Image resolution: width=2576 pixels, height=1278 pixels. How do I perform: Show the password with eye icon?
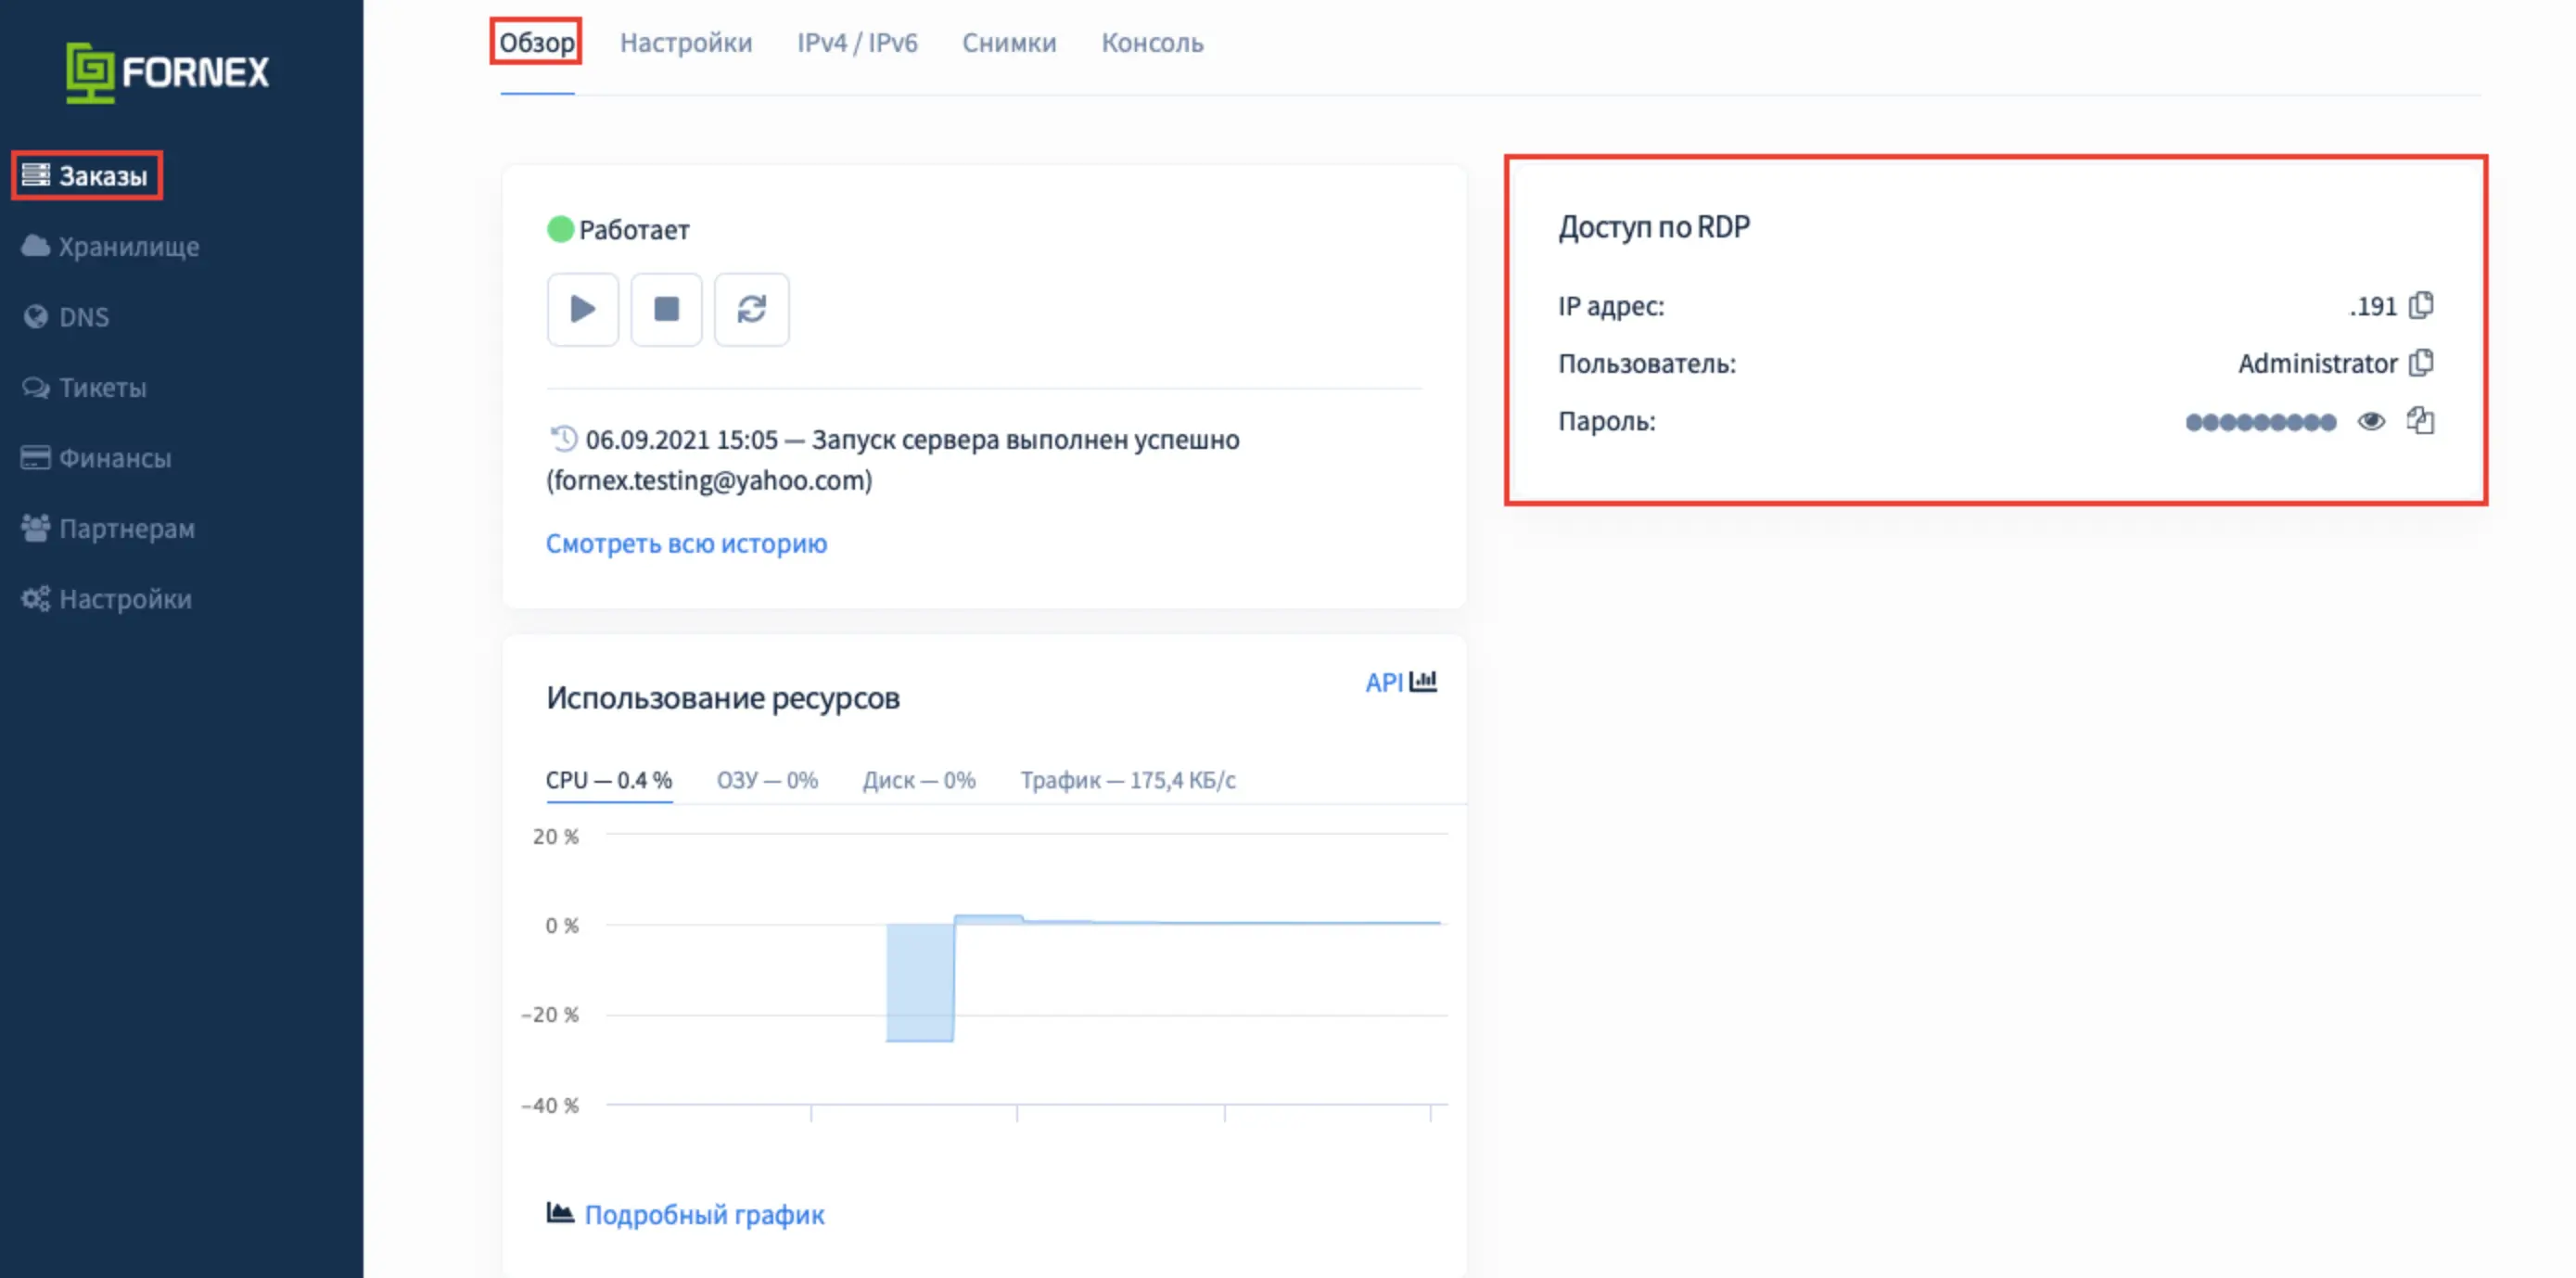[x=2371, y=421]
